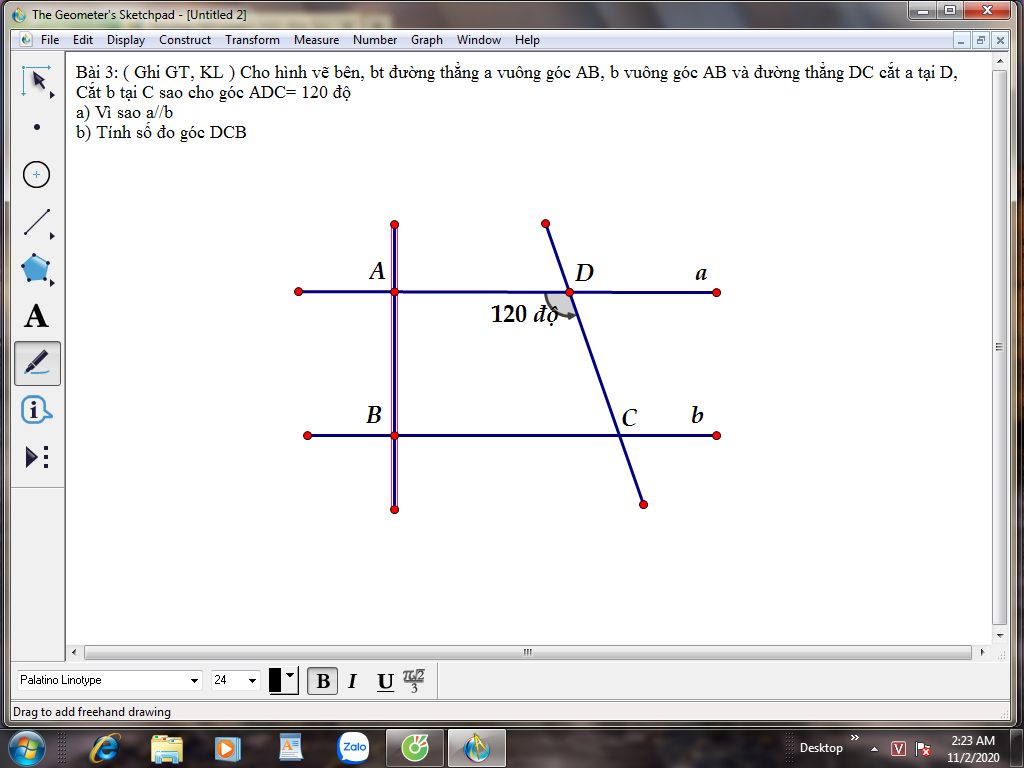1024x768 pixels.
Task: Toggle Italic text formatting
Action: point(353,680)
